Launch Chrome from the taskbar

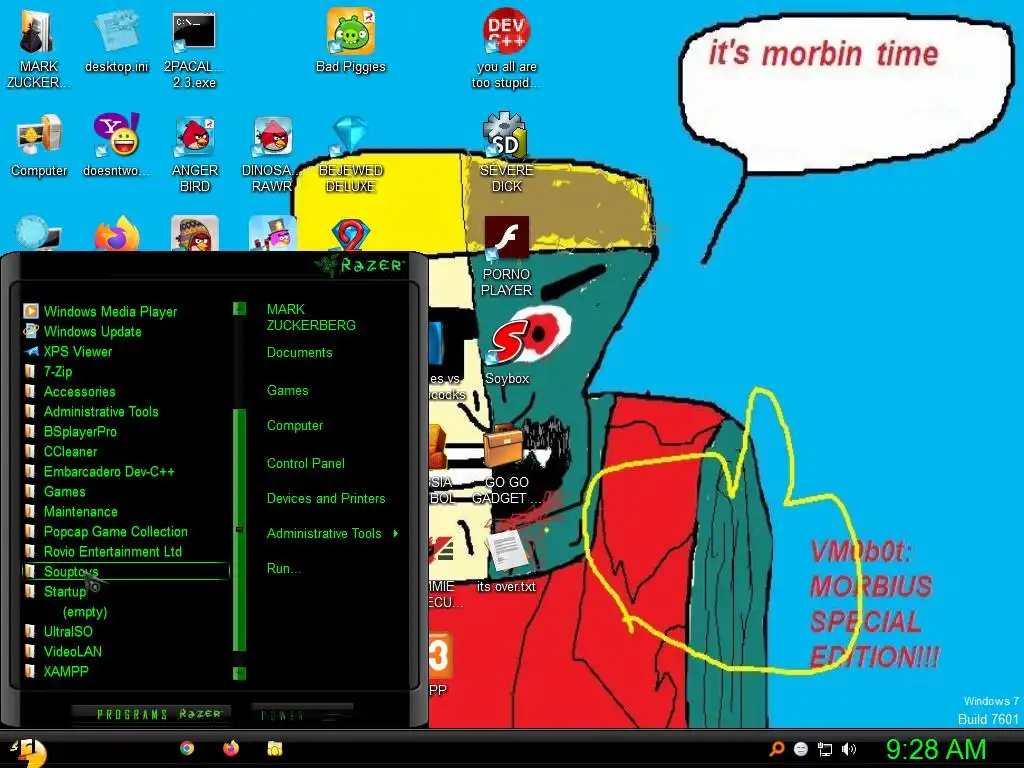[187, 748]
